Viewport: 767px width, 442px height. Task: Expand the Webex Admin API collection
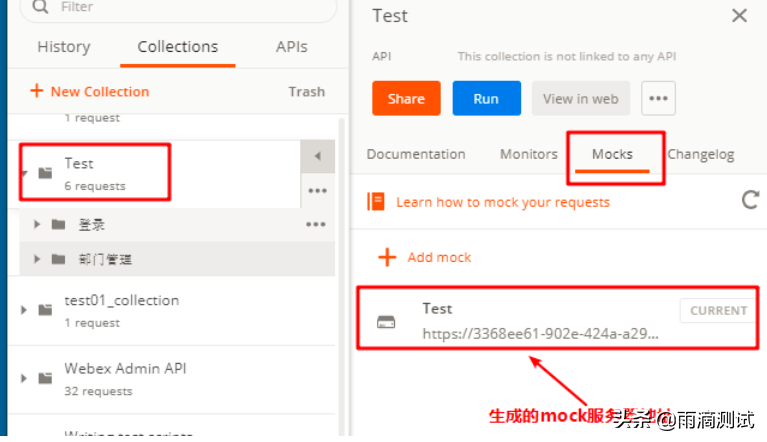pos(24,378)
